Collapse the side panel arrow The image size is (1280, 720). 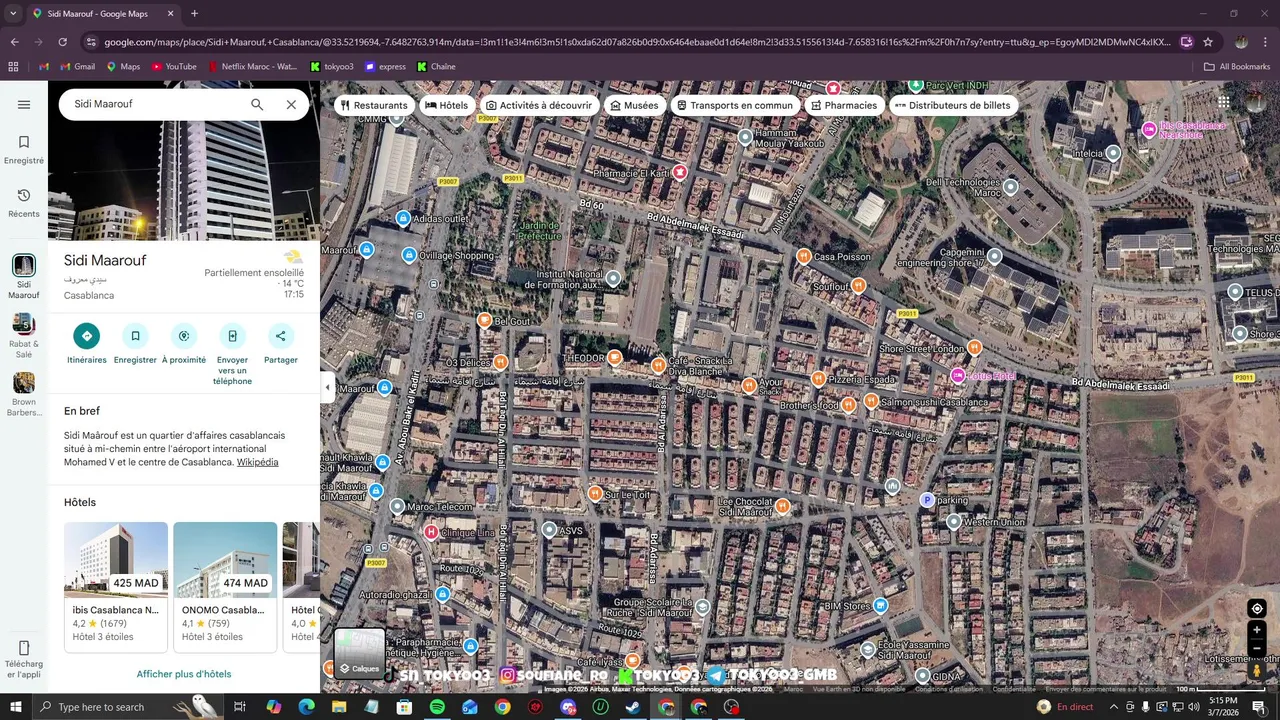pyautogui.click(x=327, y=387)
